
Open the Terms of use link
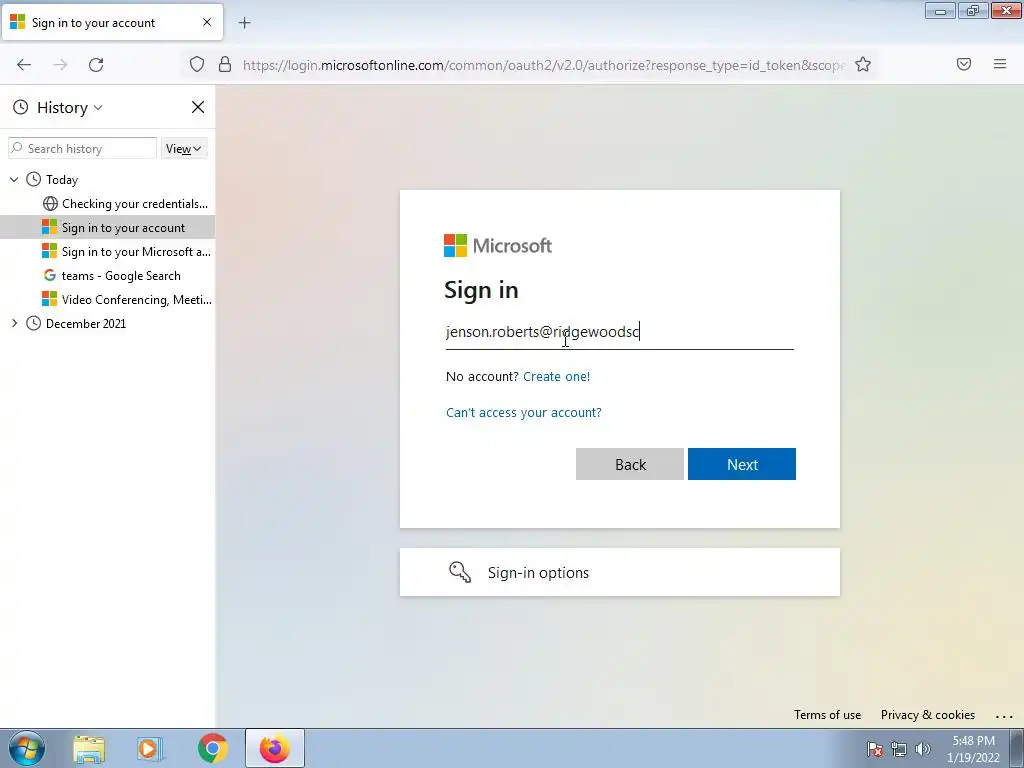pos(827,714)
